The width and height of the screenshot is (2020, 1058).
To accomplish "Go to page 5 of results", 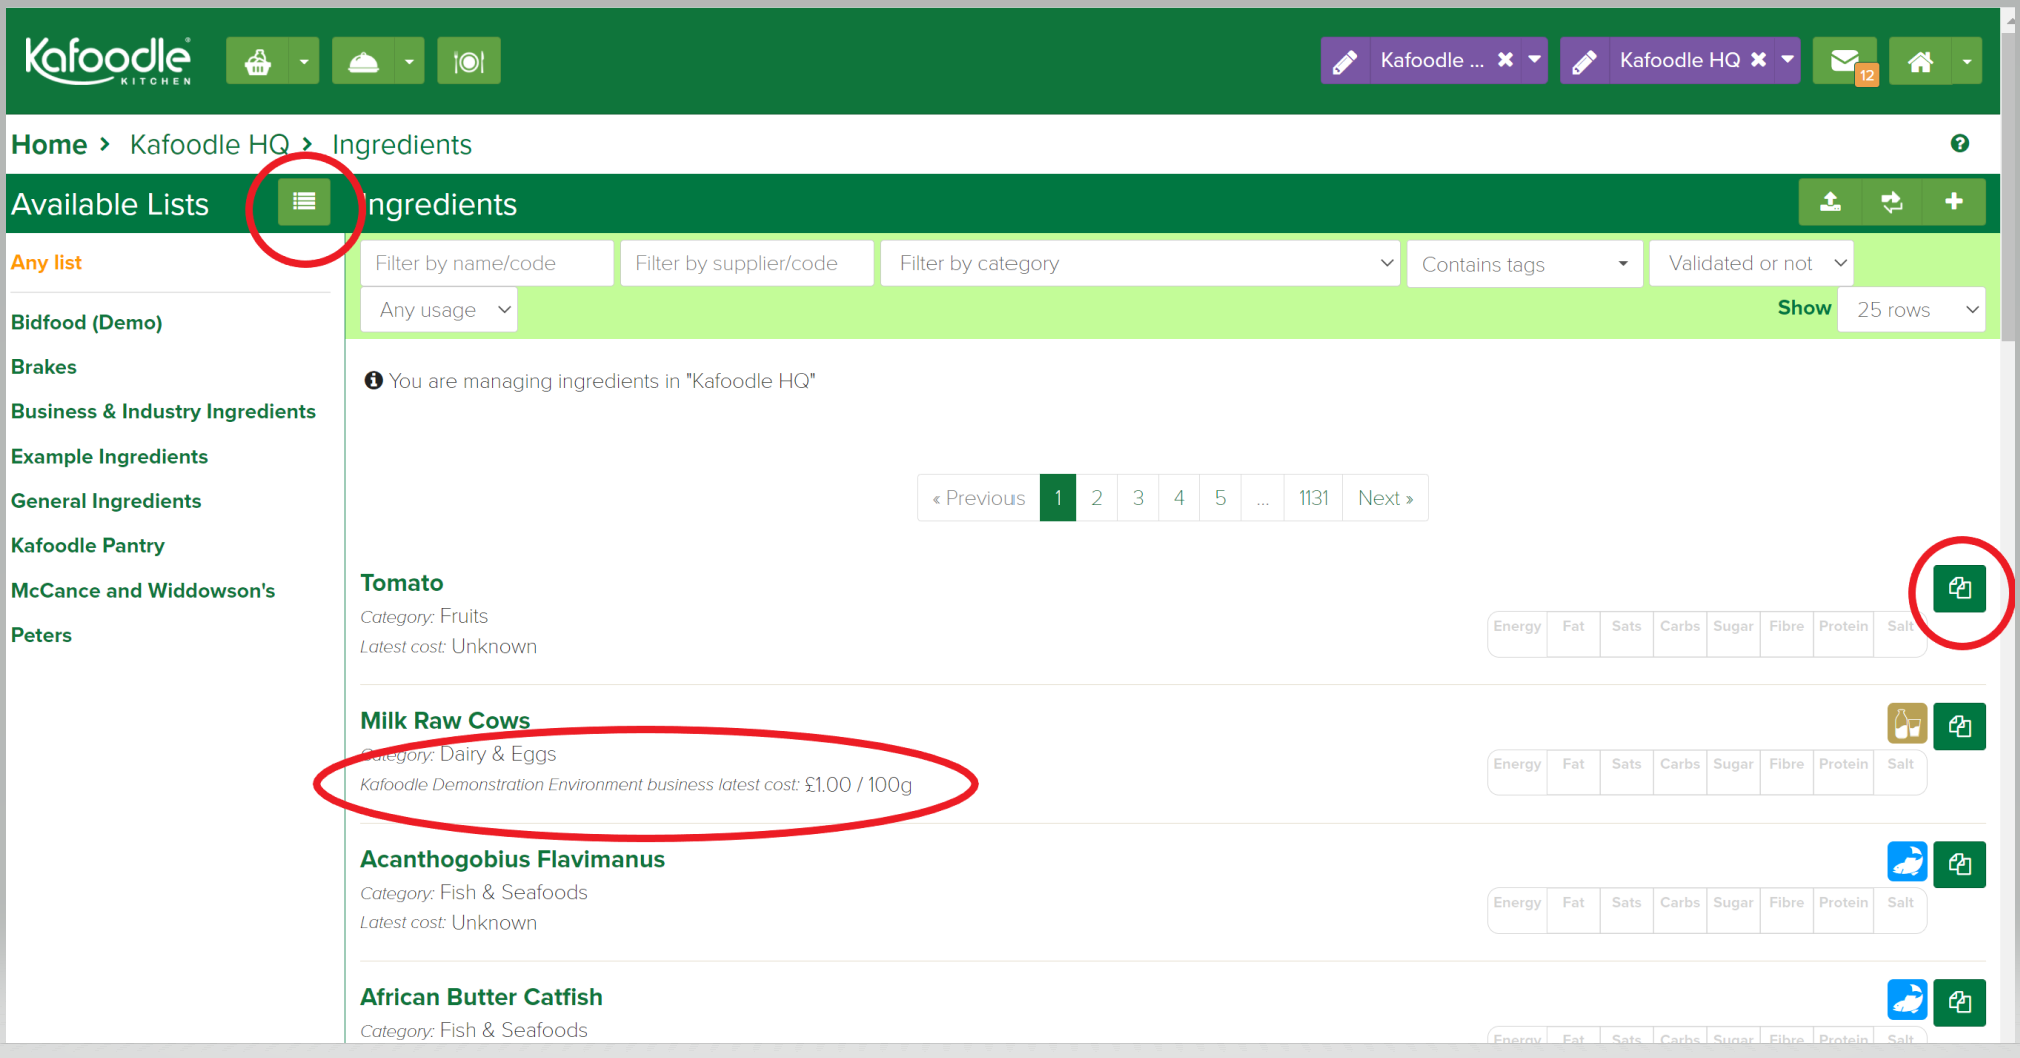I will 1220,498.
